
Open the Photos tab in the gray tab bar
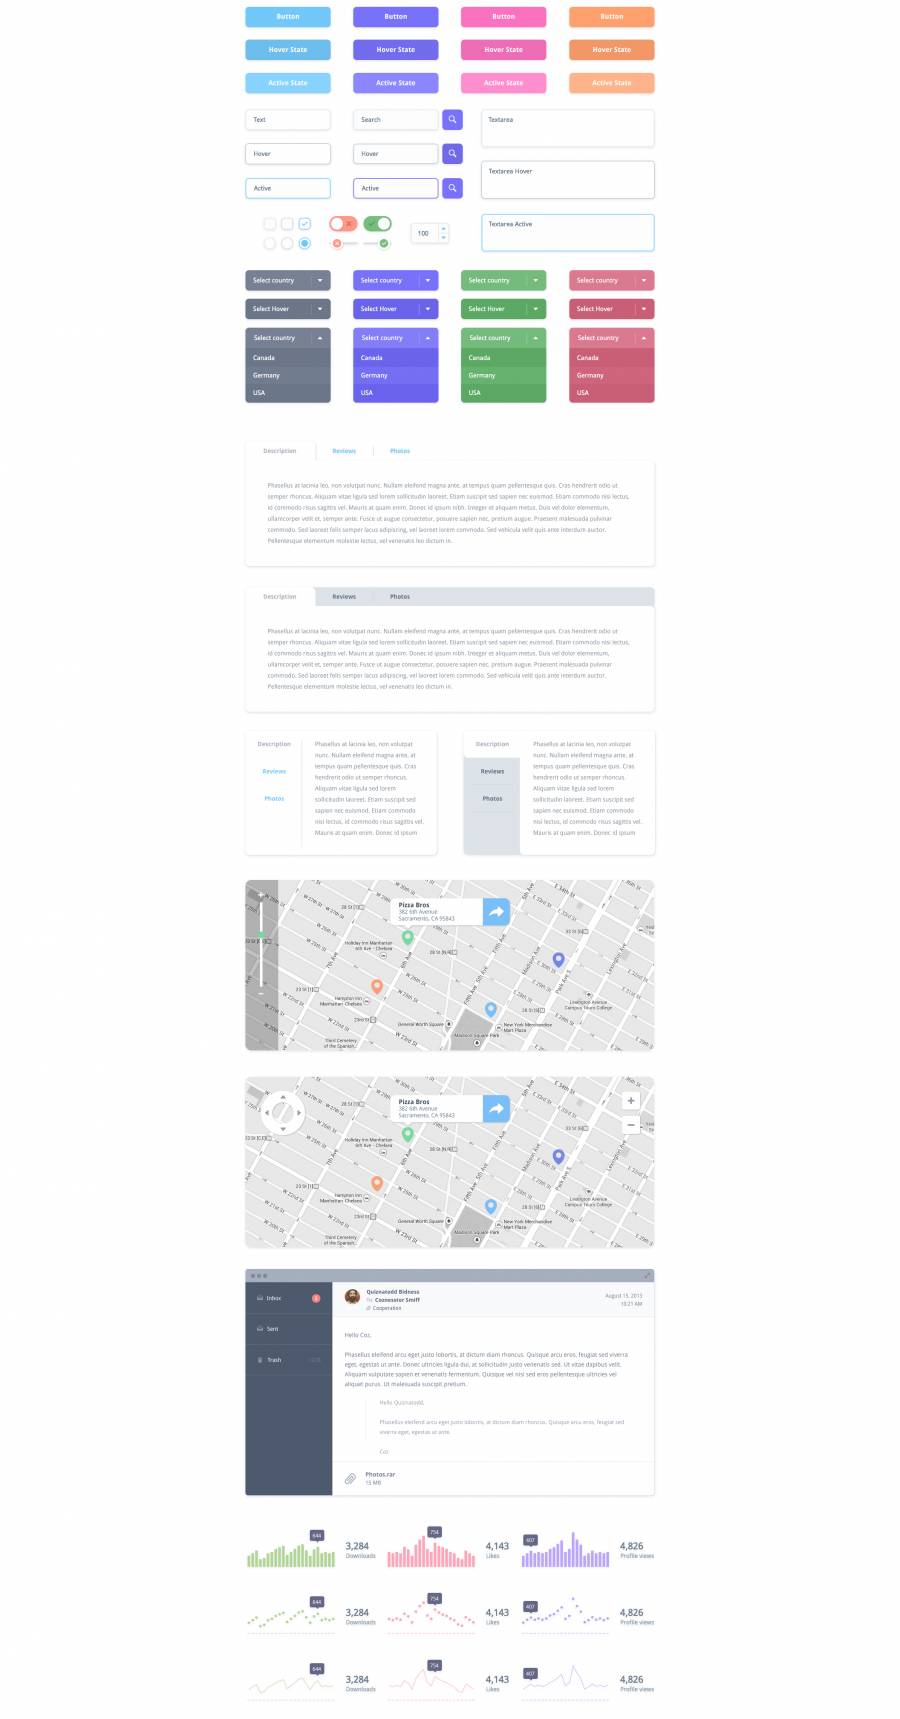click(400, 596)
